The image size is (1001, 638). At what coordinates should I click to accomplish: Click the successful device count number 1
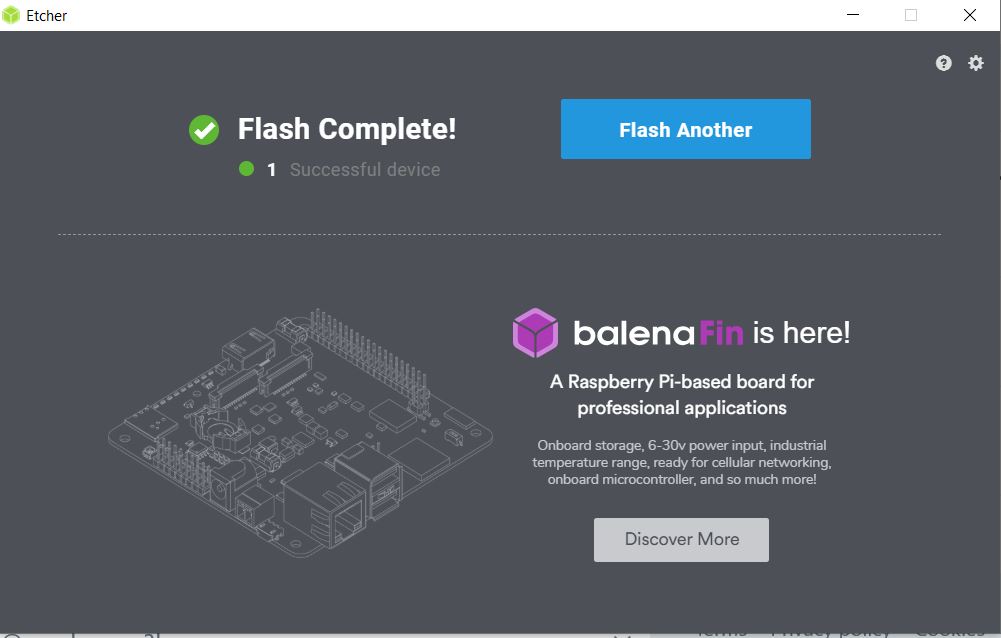(271, 170)
